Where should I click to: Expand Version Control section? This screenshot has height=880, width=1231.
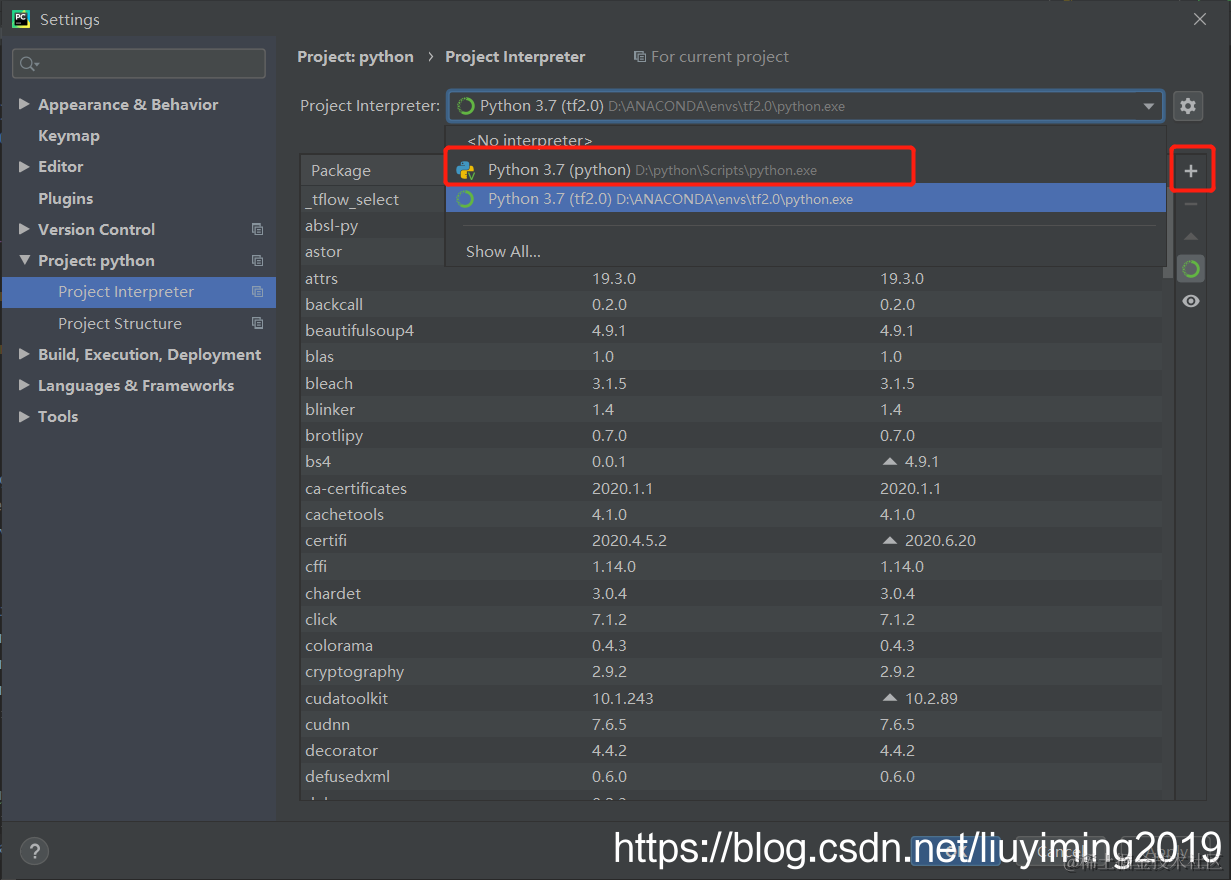point(24,229)
